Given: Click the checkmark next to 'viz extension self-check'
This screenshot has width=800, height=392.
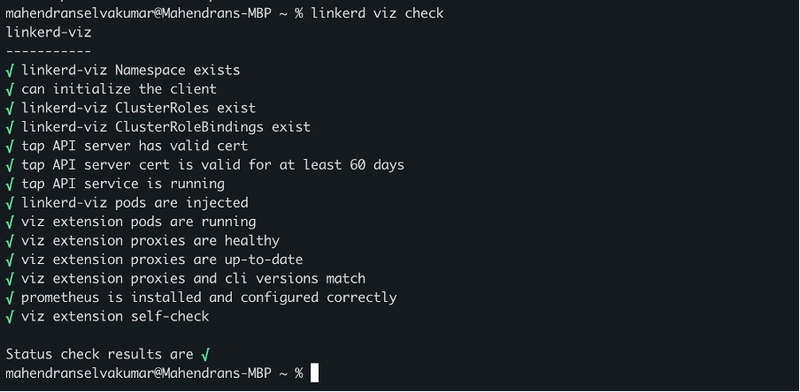Looking at the screenshot, I should (10, 317).
